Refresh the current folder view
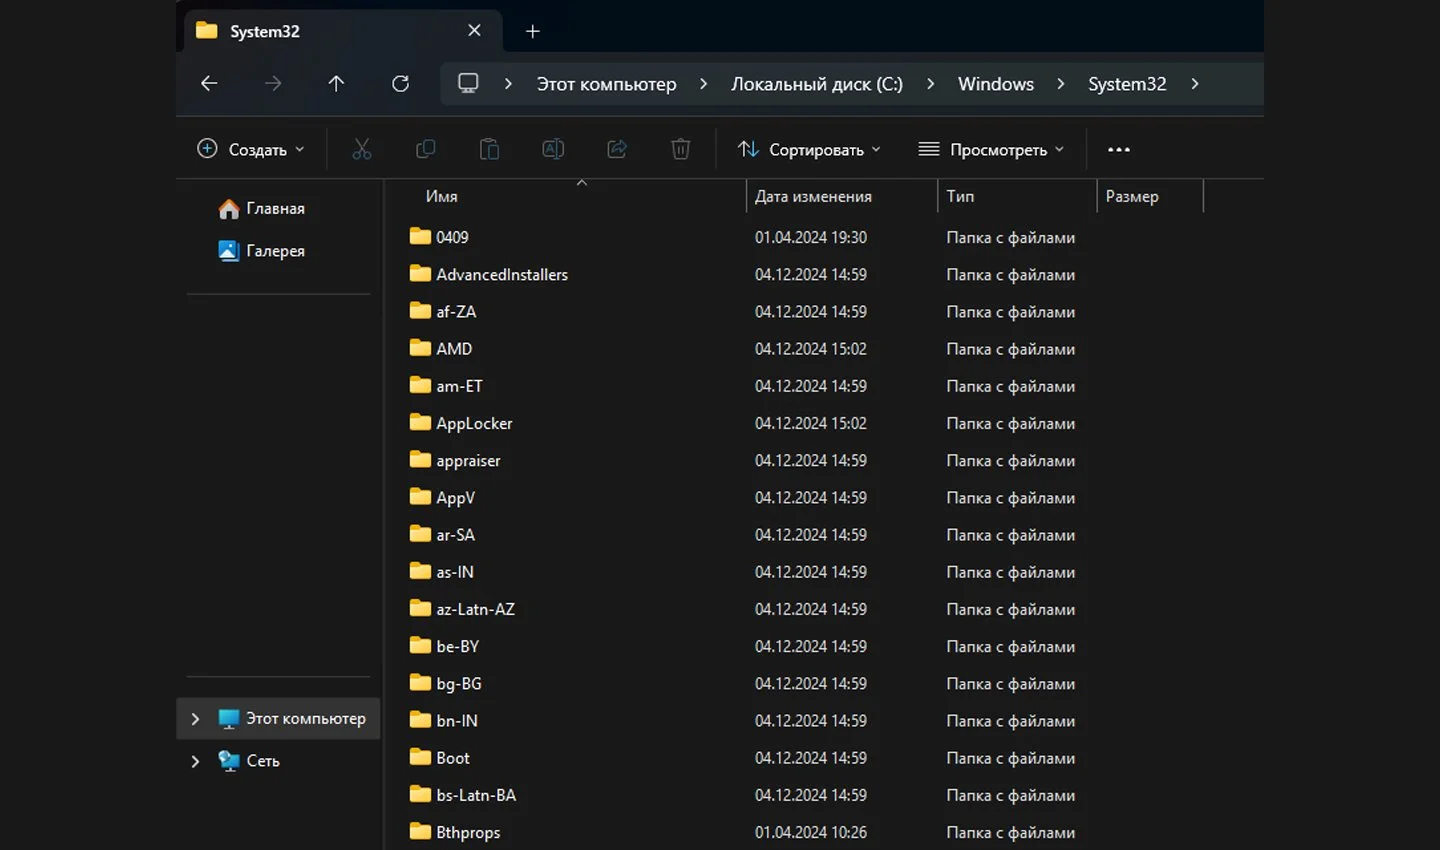The image size is (1440, 850). click(x=400, y=83)
